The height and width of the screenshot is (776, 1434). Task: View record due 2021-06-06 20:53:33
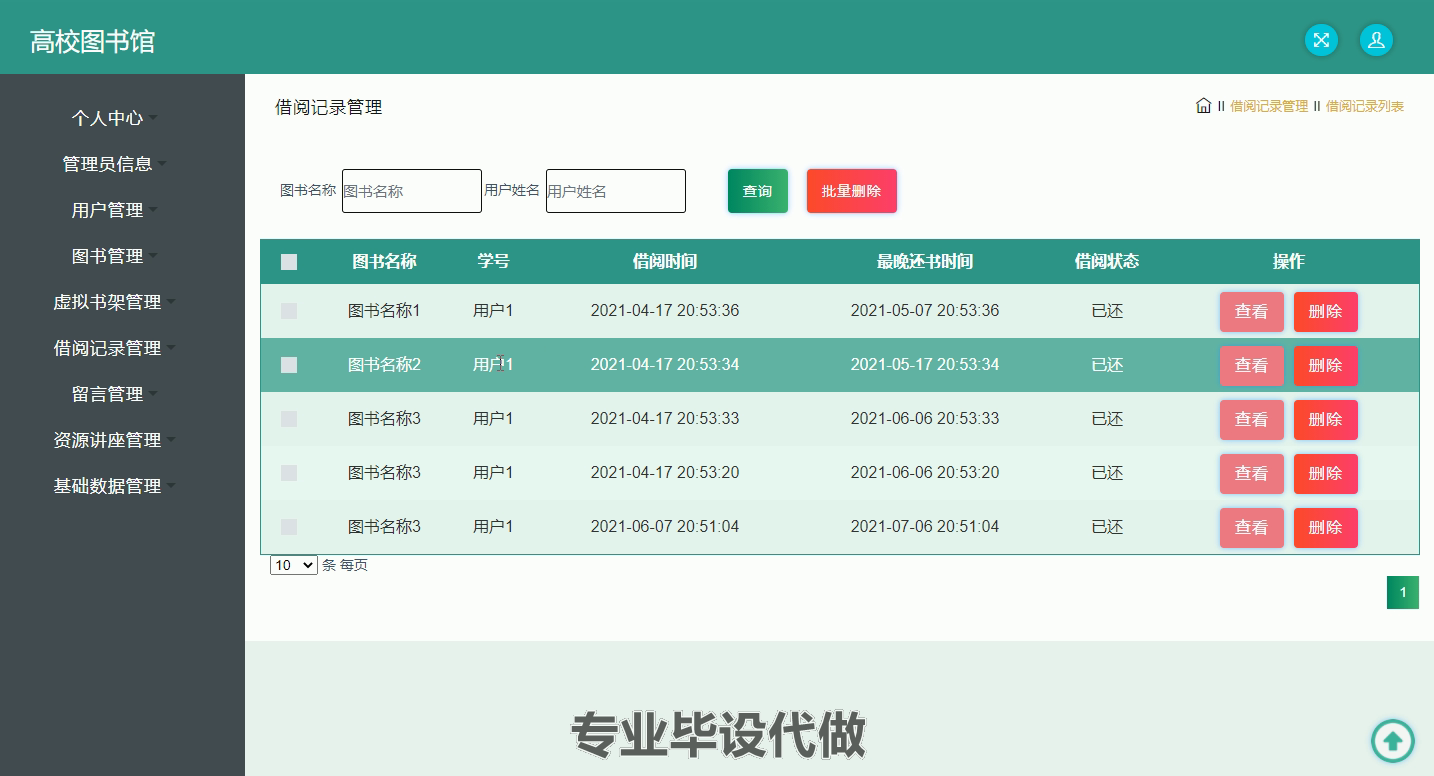[1252, 420]
